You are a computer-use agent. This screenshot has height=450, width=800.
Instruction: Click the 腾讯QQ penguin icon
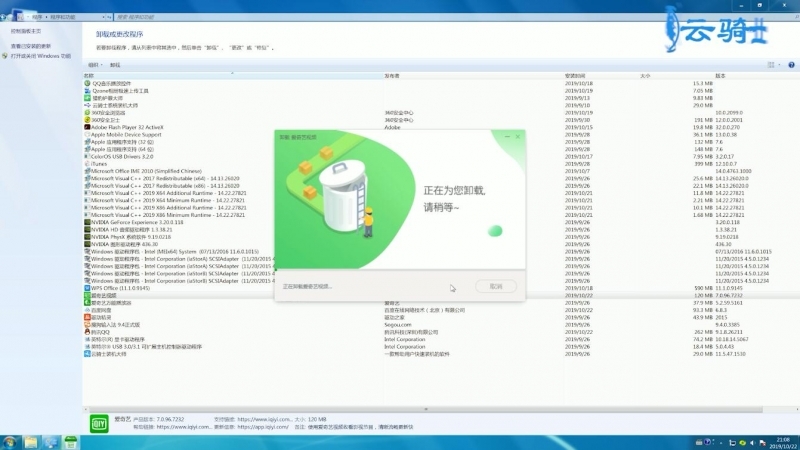click(87, 332)
